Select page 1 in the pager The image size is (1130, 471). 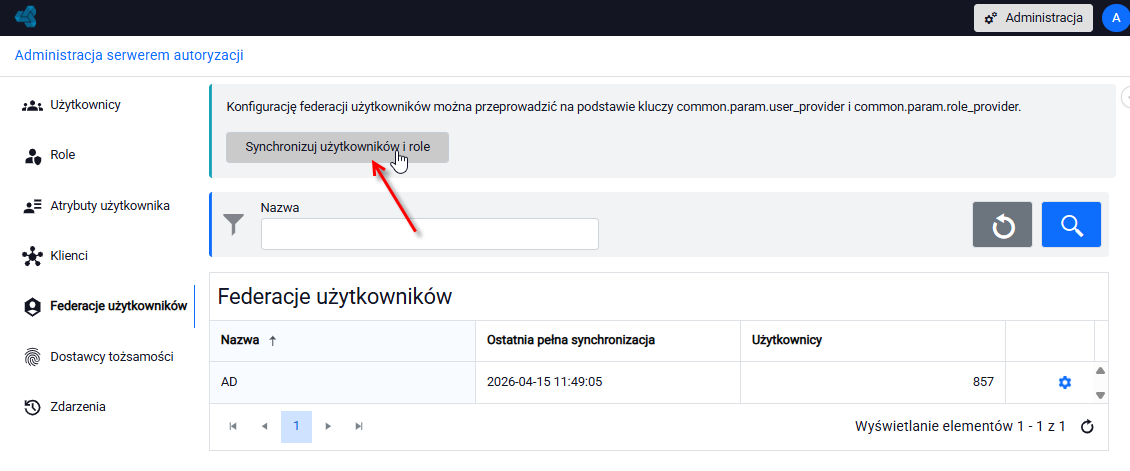(296, 426)
